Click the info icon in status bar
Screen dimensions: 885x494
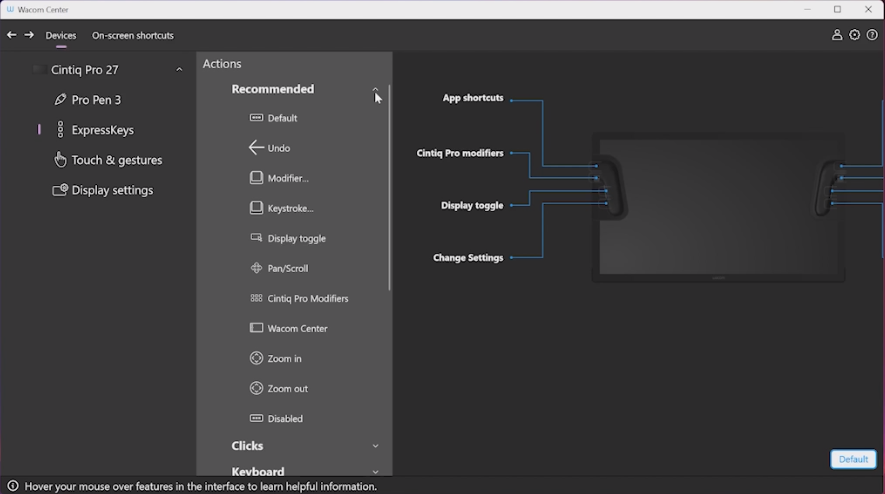pyautogui.click(x=12, y=486)
